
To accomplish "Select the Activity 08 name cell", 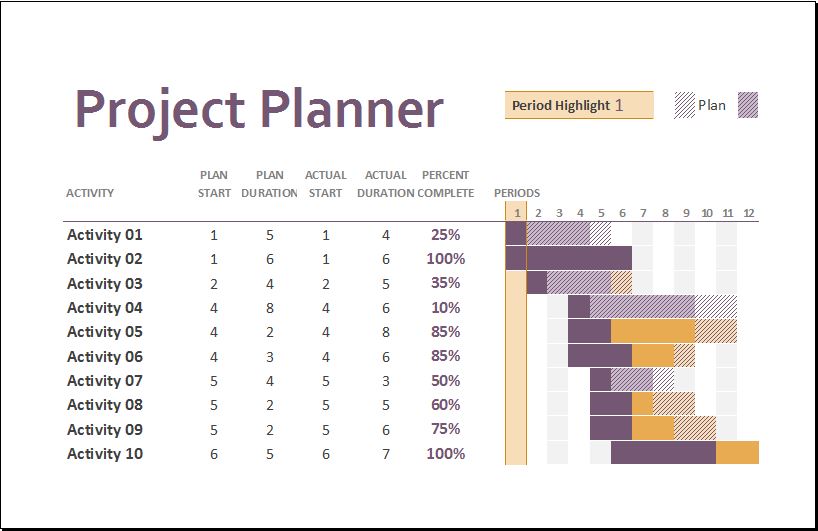I will point(105,405).
